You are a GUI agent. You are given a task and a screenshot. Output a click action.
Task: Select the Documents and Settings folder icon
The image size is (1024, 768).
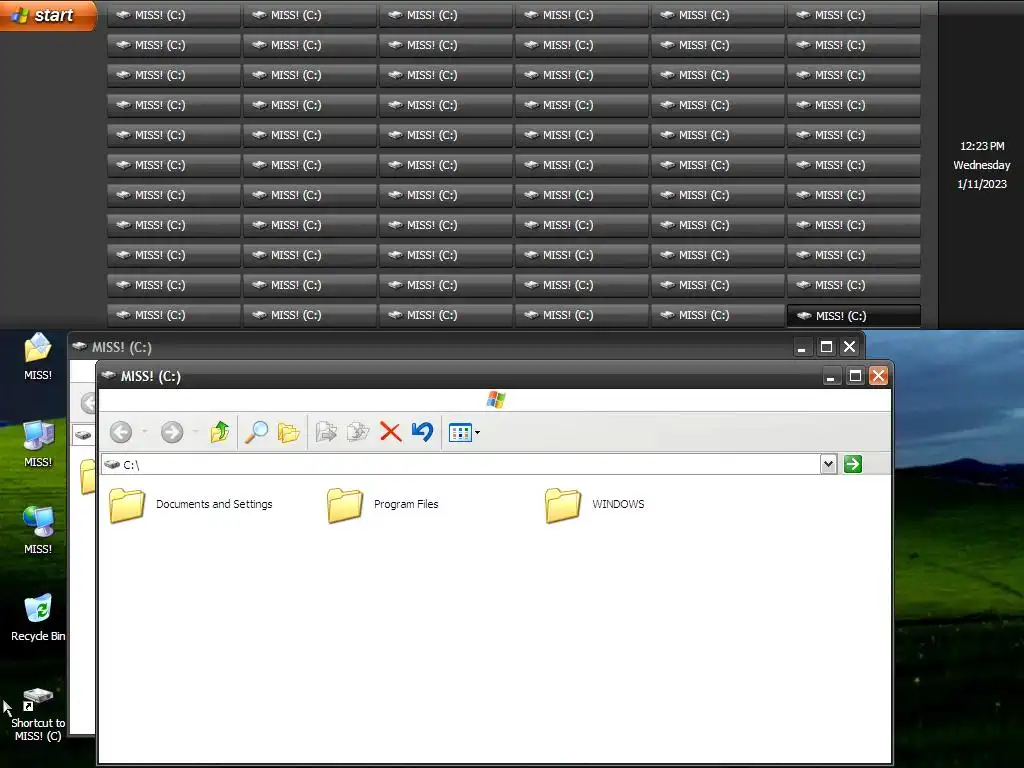[127, 505]
